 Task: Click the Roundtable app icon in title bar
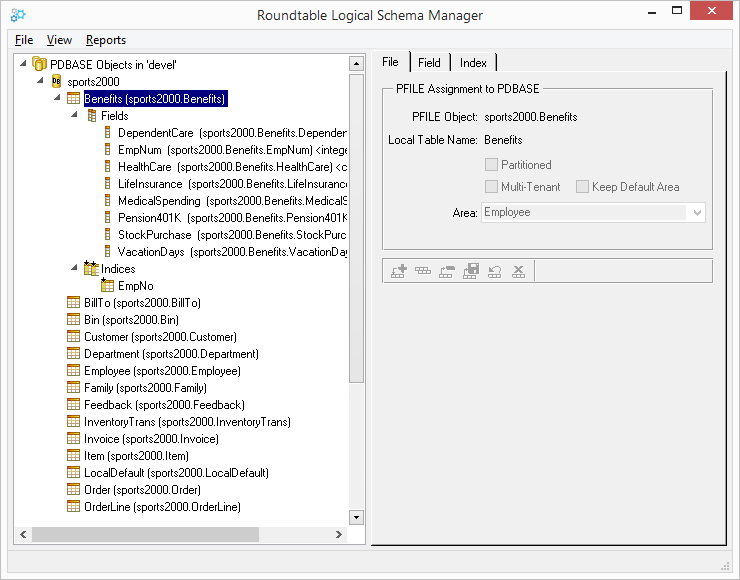tap(18, 15)
